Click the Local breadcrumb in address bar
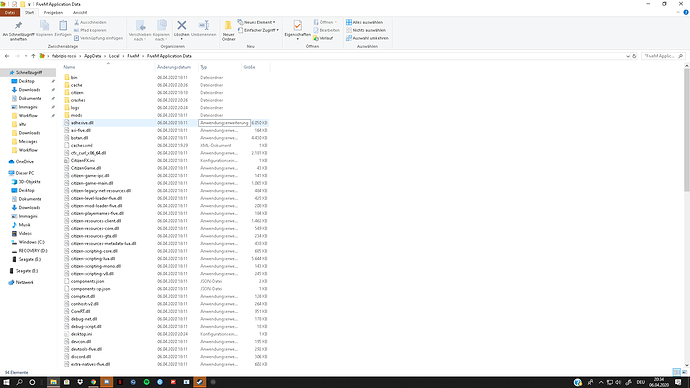The height and width of the screenshot is (388, 690). click(x=114, y=56)
